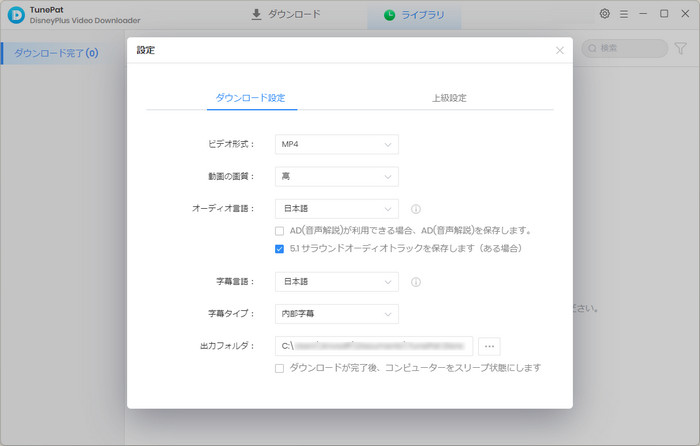
Task: Enable the AD(音声解説) save checkbox
Action: click(x=279, y=231)
